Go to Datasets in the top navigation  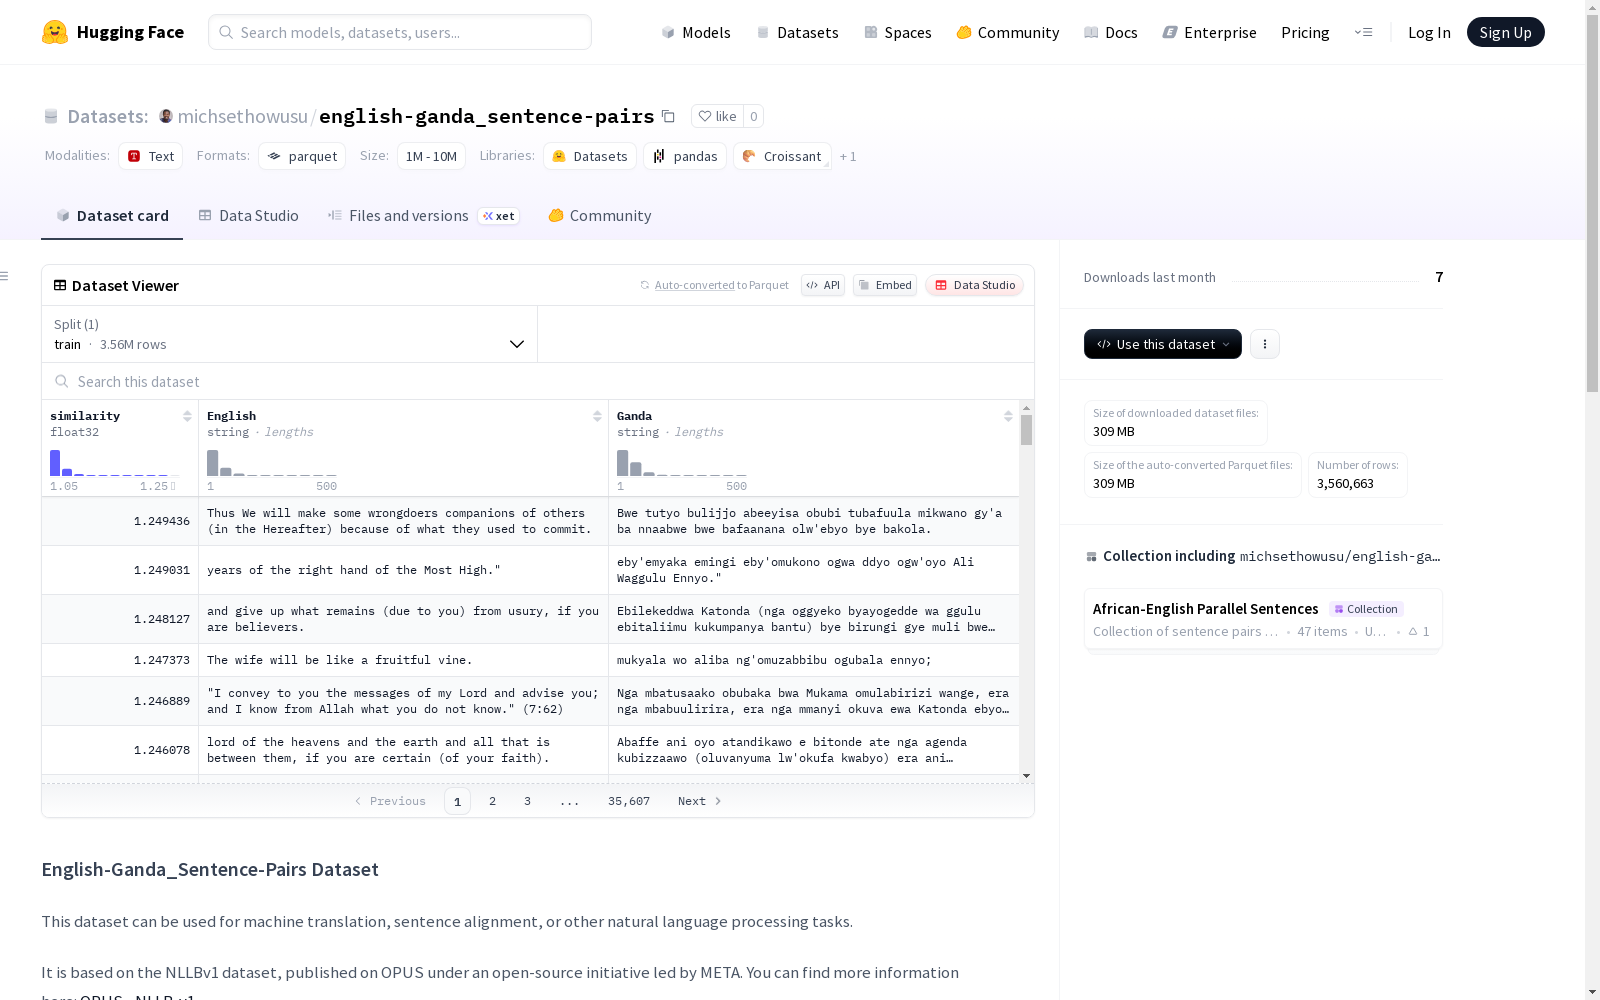tap(797, 32)
